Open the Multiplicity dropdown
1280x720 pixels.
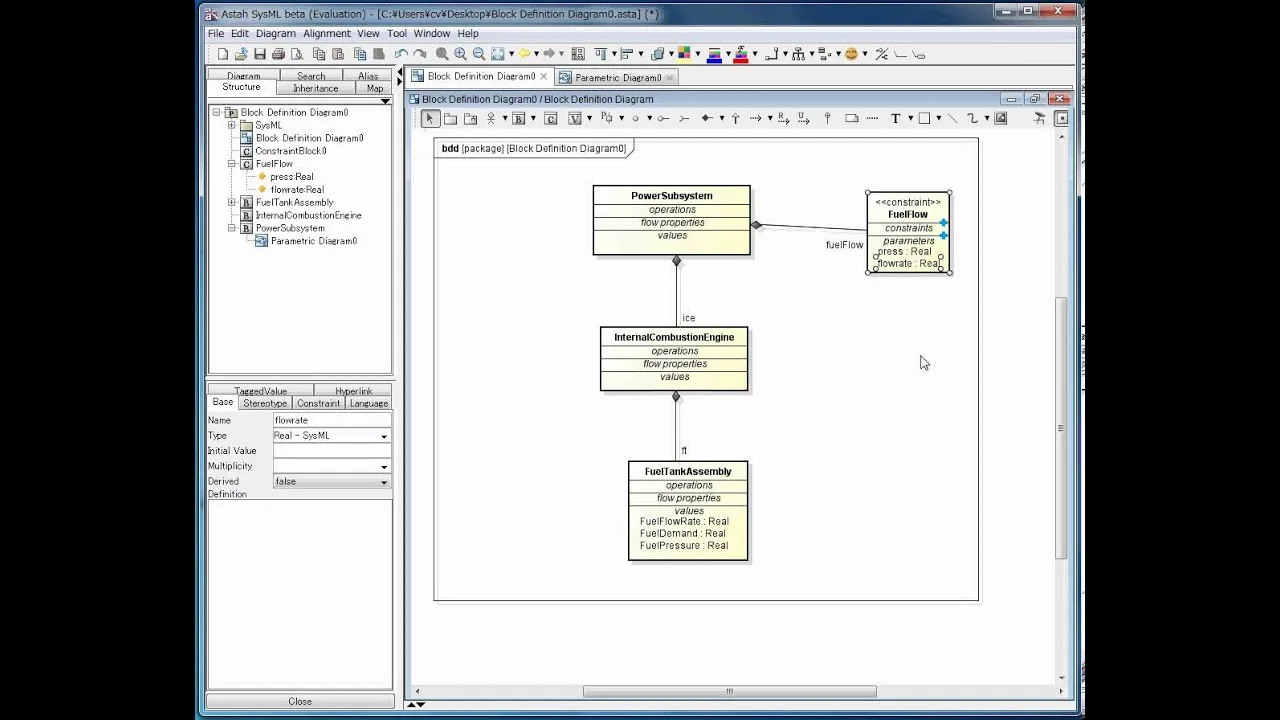pos(384,467)
